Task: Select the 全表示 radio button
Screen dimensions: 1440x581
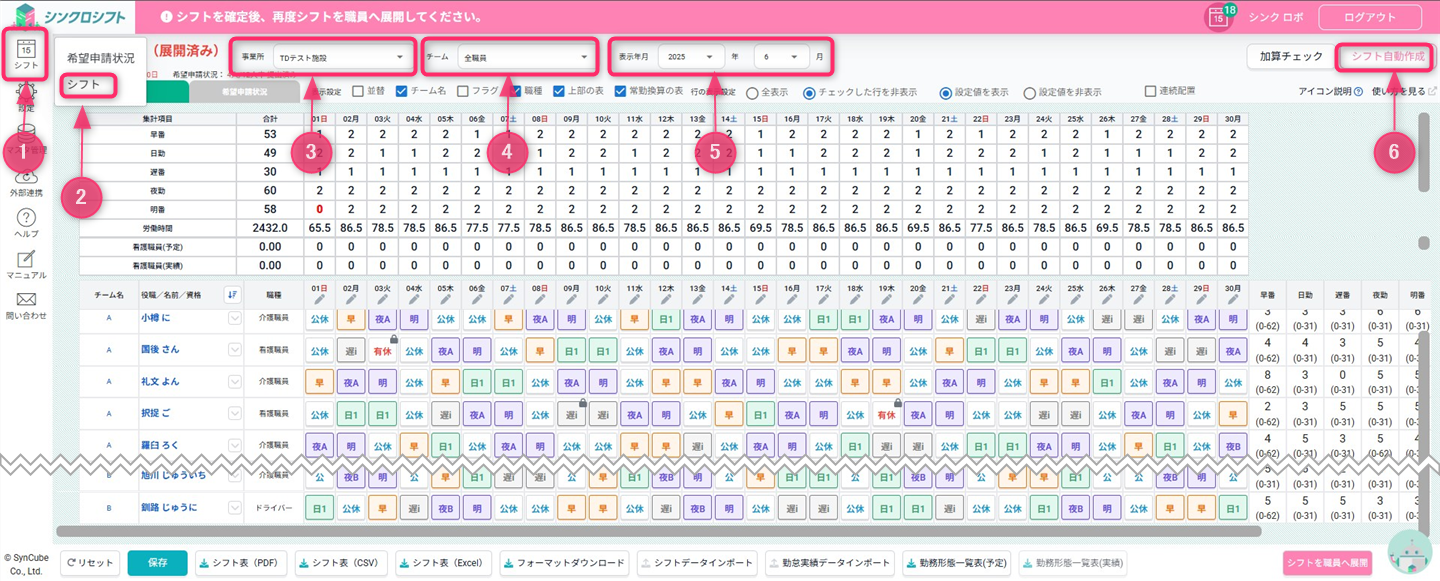Action: [752, 92]
